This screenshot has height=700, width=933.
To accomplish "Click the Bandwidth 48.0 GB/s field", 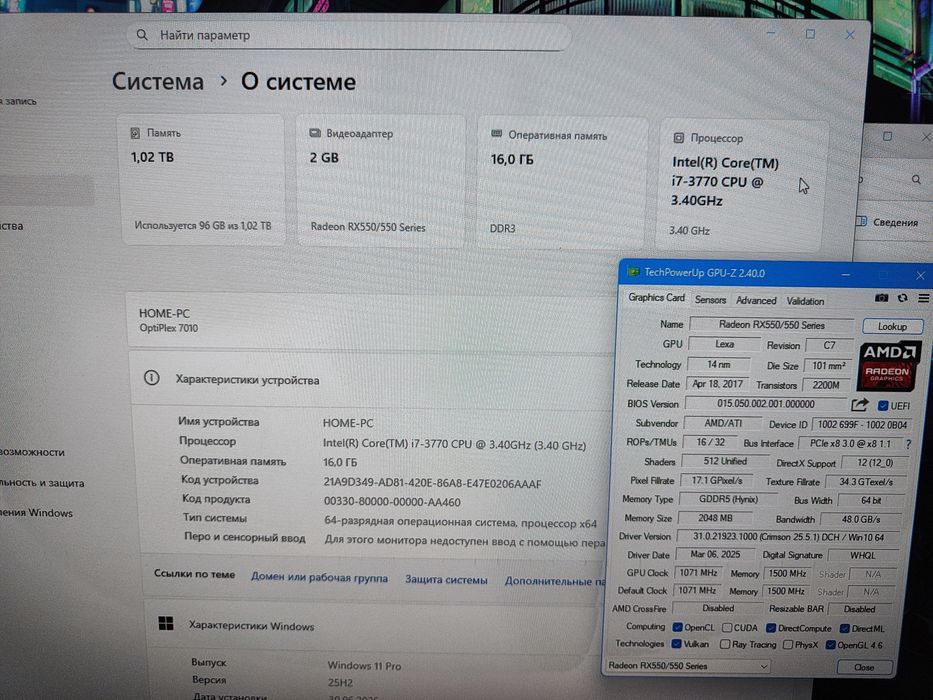I will click(860, 519).
